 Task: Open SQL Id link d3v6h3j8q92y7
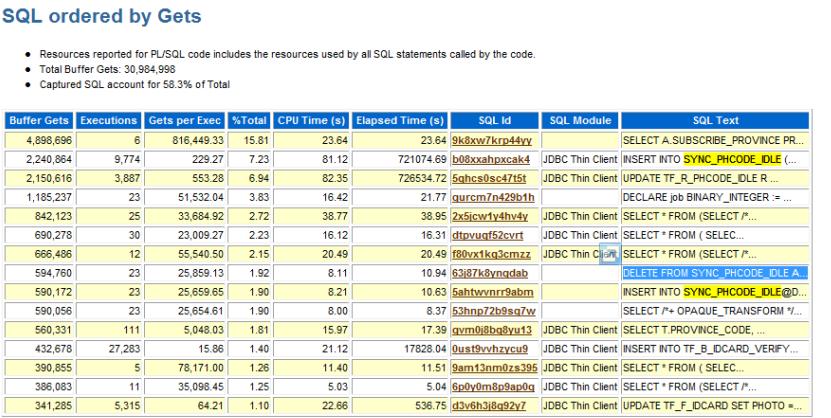pyautogui.click(x=489, y=406)
